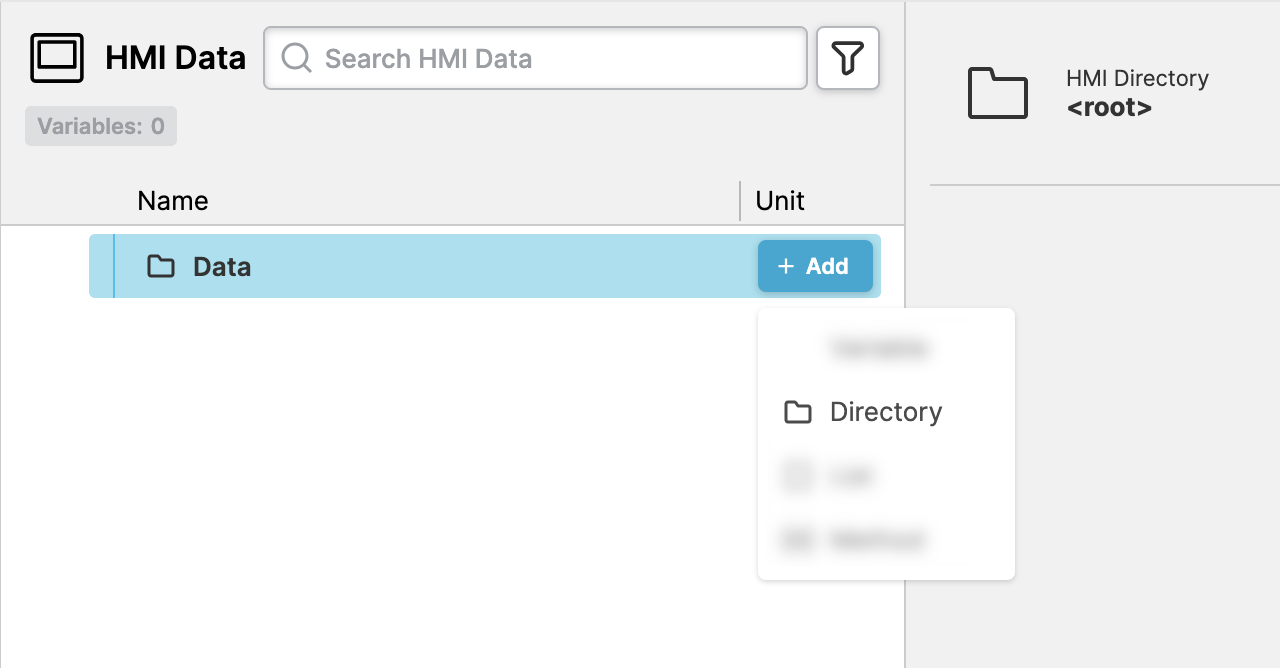Click the Name column header
This screenshot has height=668, width=1280.
pos(173,201)
